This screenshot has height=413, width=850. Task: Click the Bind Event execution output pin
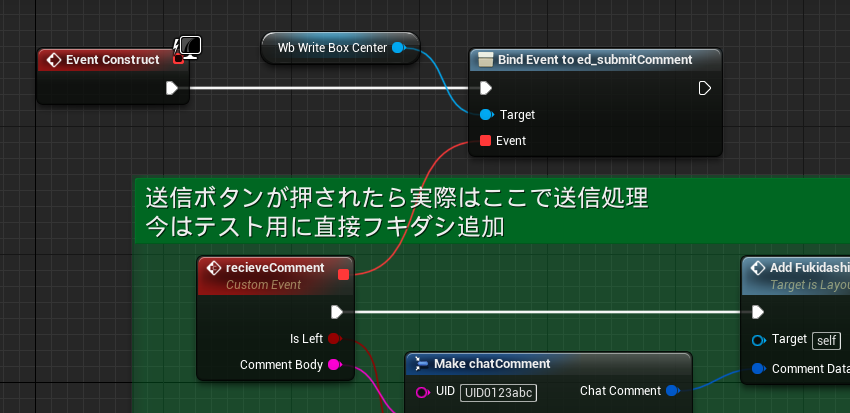(704, 88)
